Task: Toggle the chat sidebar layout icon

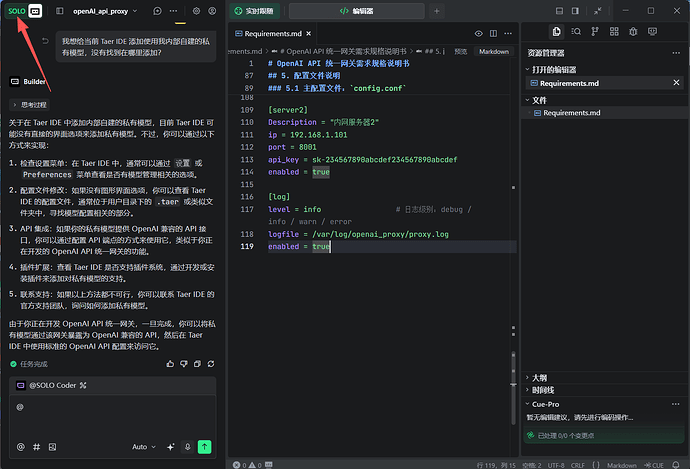Action: pos(60,11)
